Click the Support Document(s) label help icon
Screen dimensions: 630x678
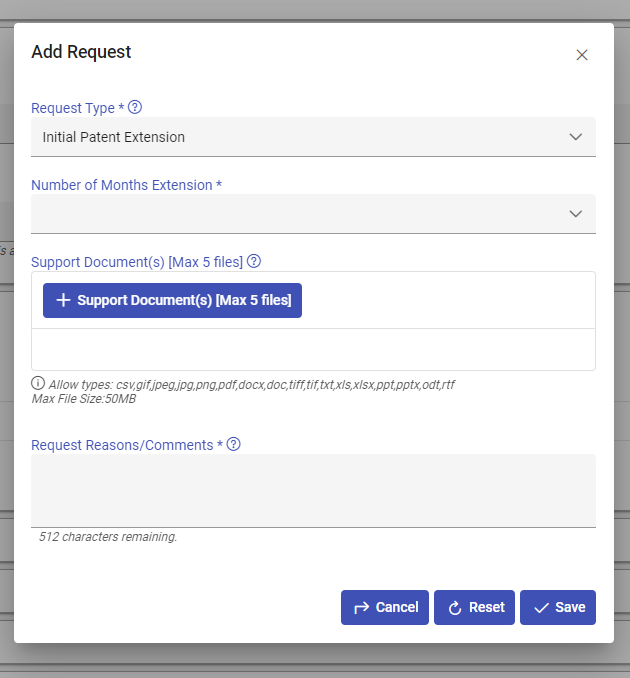pyautogui.click(x=254, y=261)
